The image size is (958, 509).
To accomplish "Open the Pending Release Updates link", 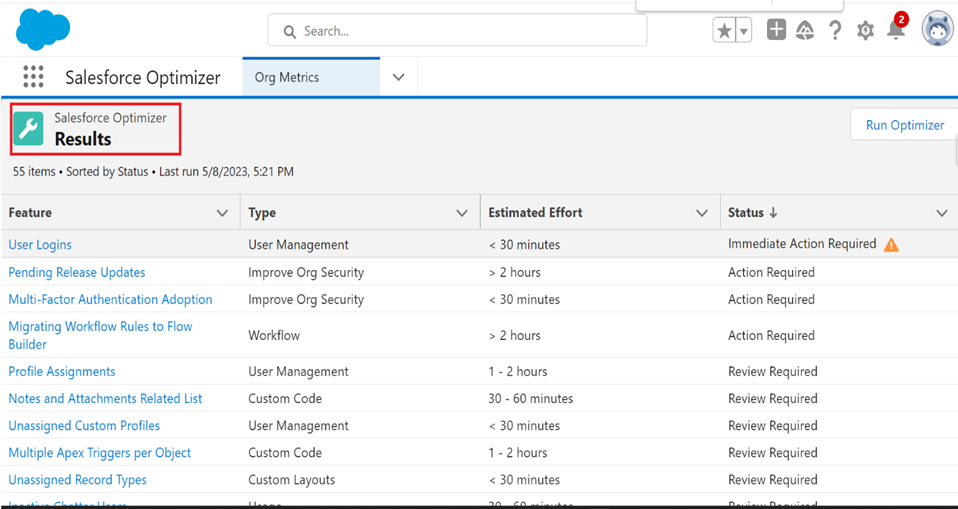I will click(x=76, y=272).
